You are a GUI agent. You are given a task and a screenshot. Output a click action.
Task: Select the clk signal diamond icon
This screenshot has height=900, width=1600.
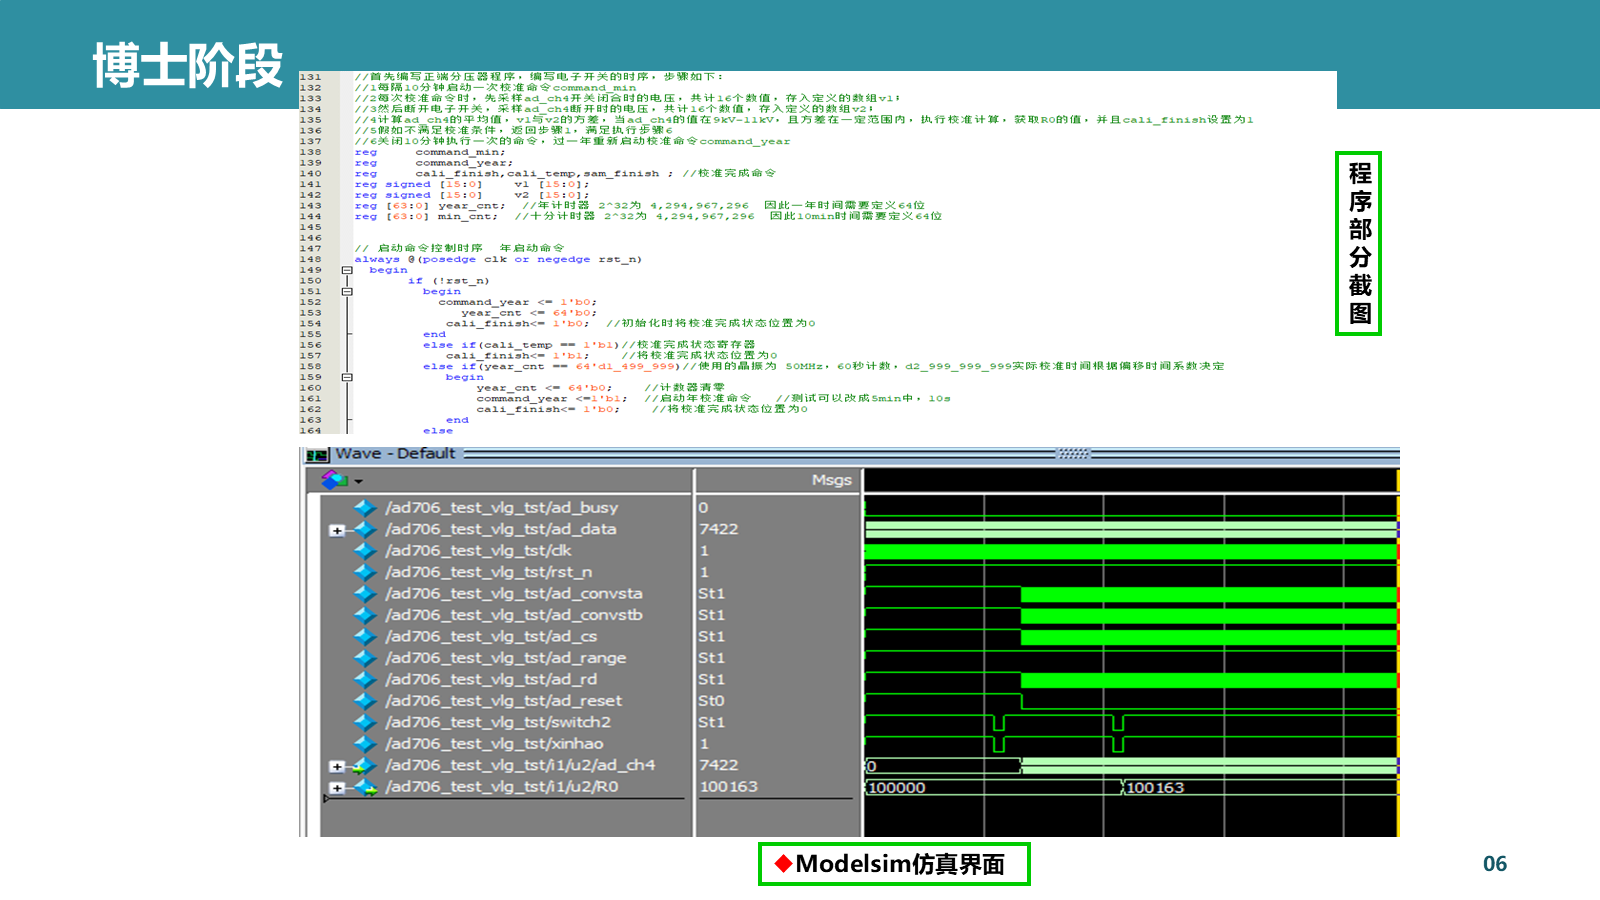pos(365,551)
